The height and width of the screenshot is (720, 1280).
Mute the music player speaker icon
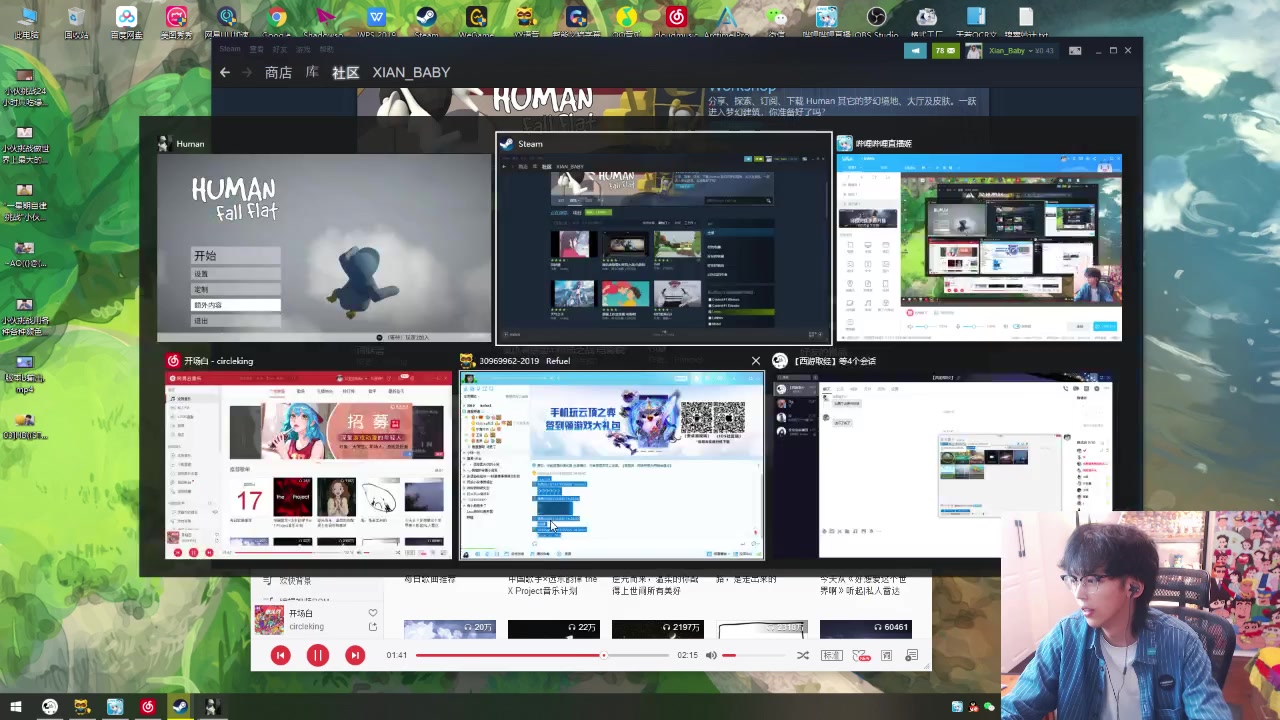pyautogui.click(x=711, y=655)
